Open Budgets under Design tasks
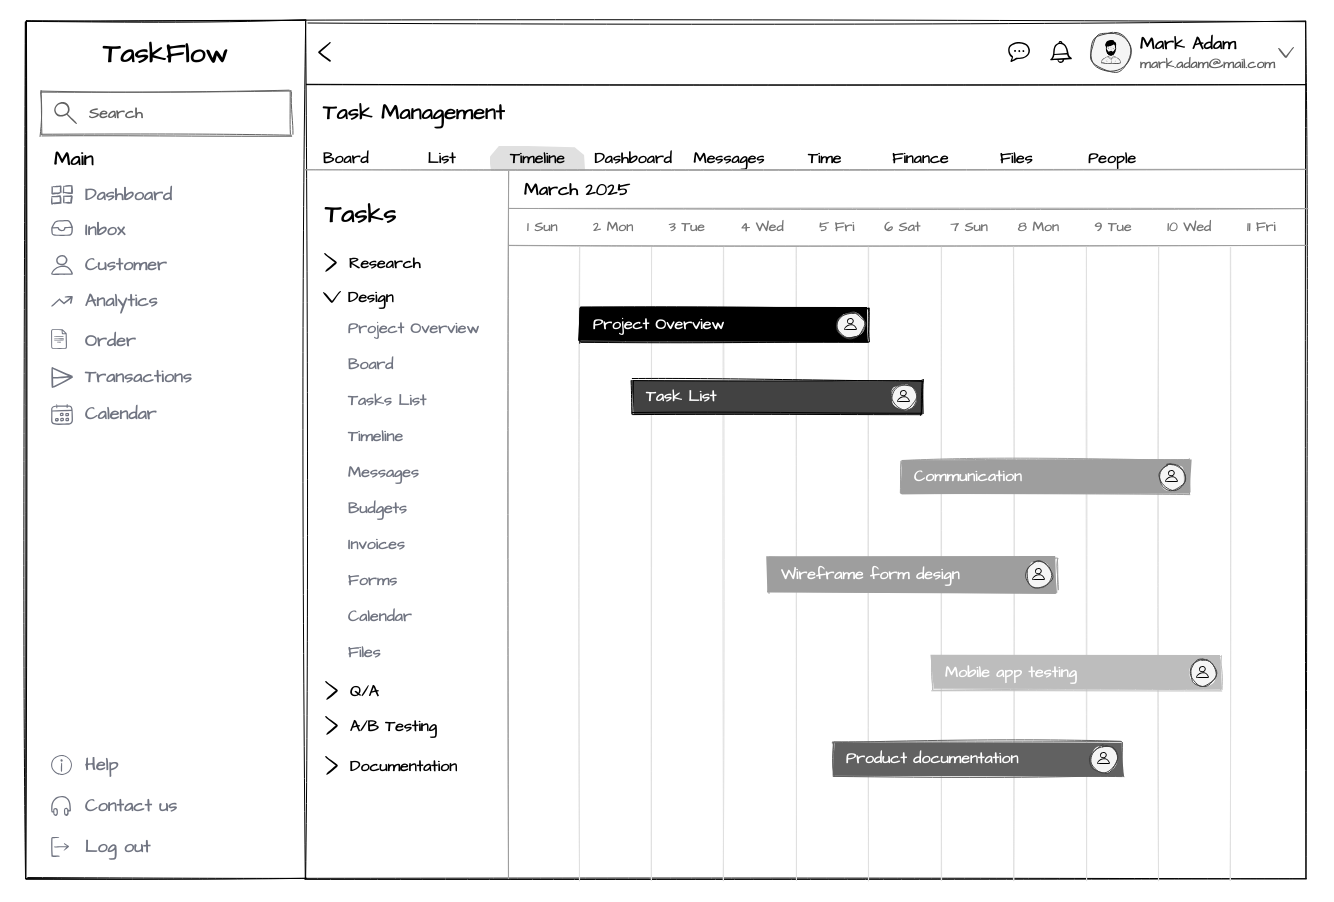The width and height of the screenshot is (1334, 902). (x=377, y=508)
